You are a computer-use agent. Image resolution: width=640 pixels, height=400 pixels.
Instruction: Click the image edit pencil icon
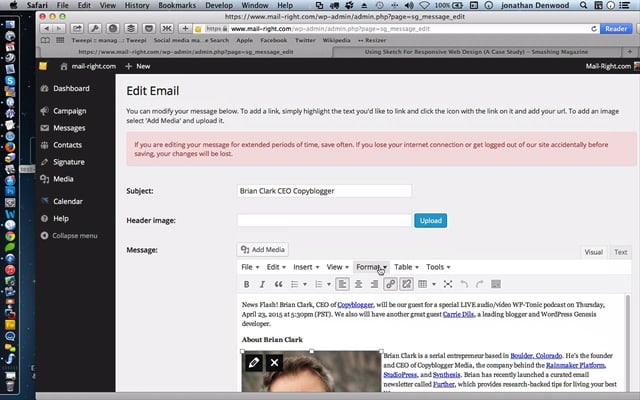253,362
